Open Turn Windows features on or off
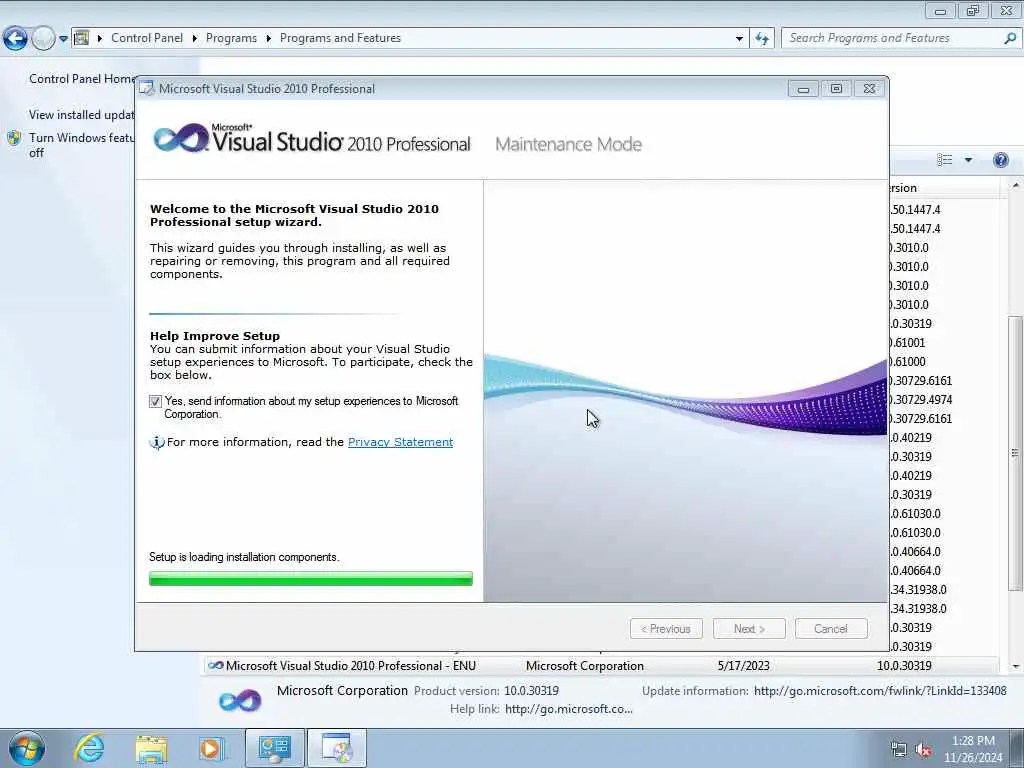The width and height of the screenshot is (1024, 768). [82, 145]
